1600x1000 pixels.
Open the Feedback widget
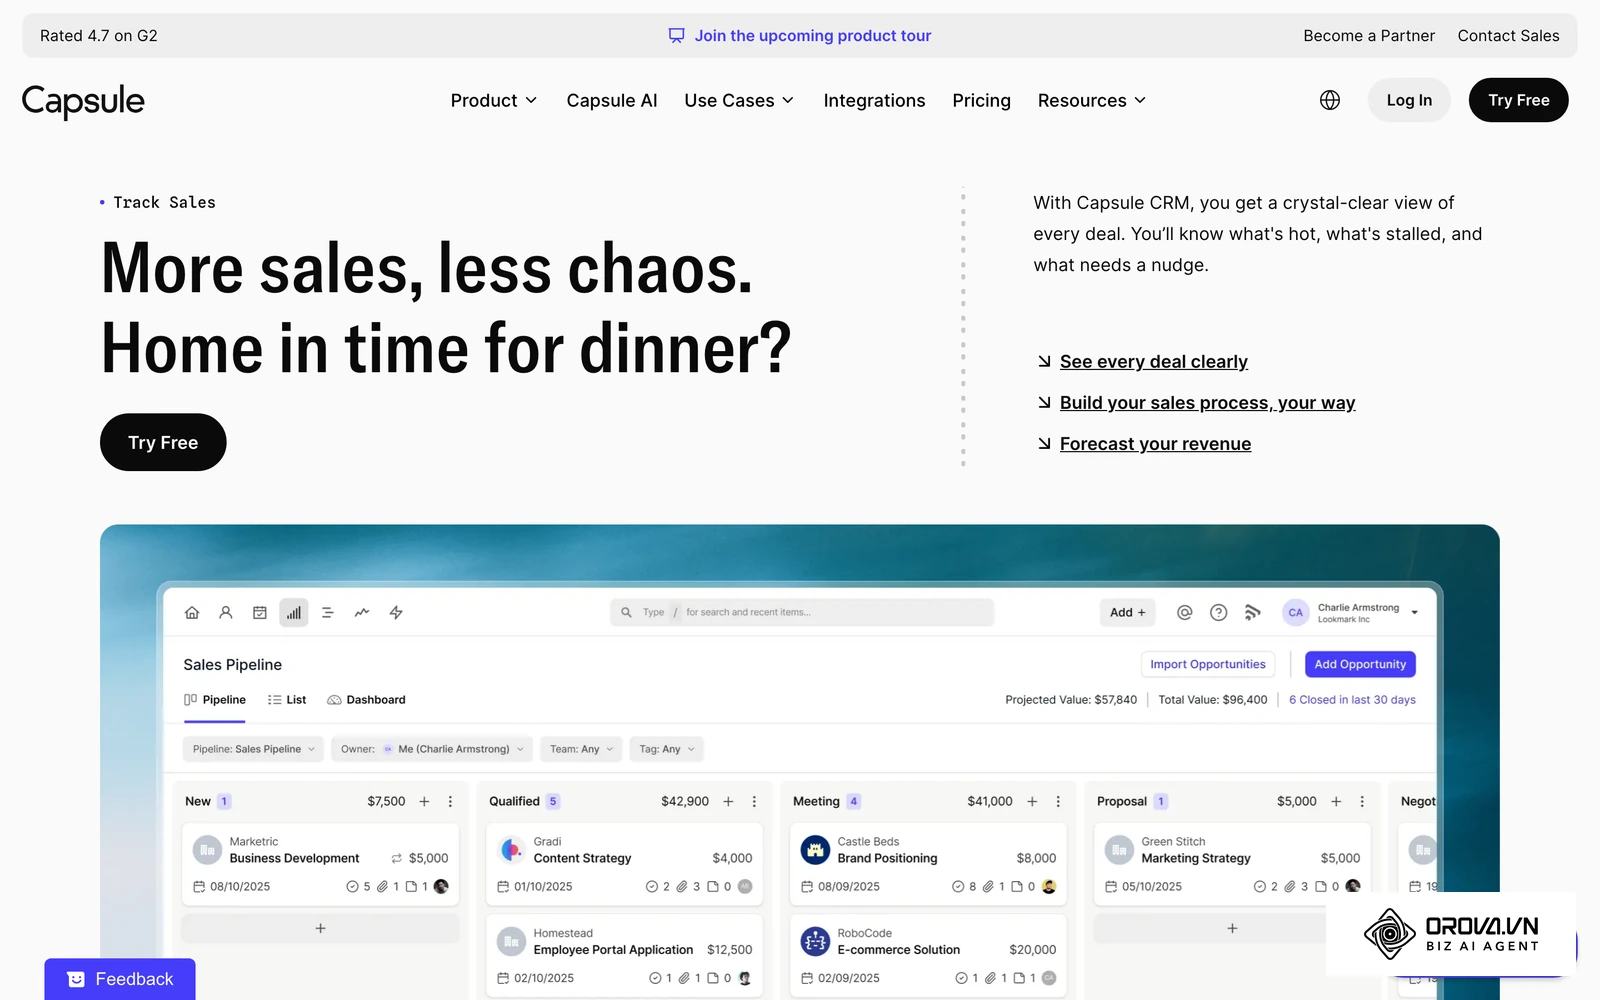tap(120, 979)
